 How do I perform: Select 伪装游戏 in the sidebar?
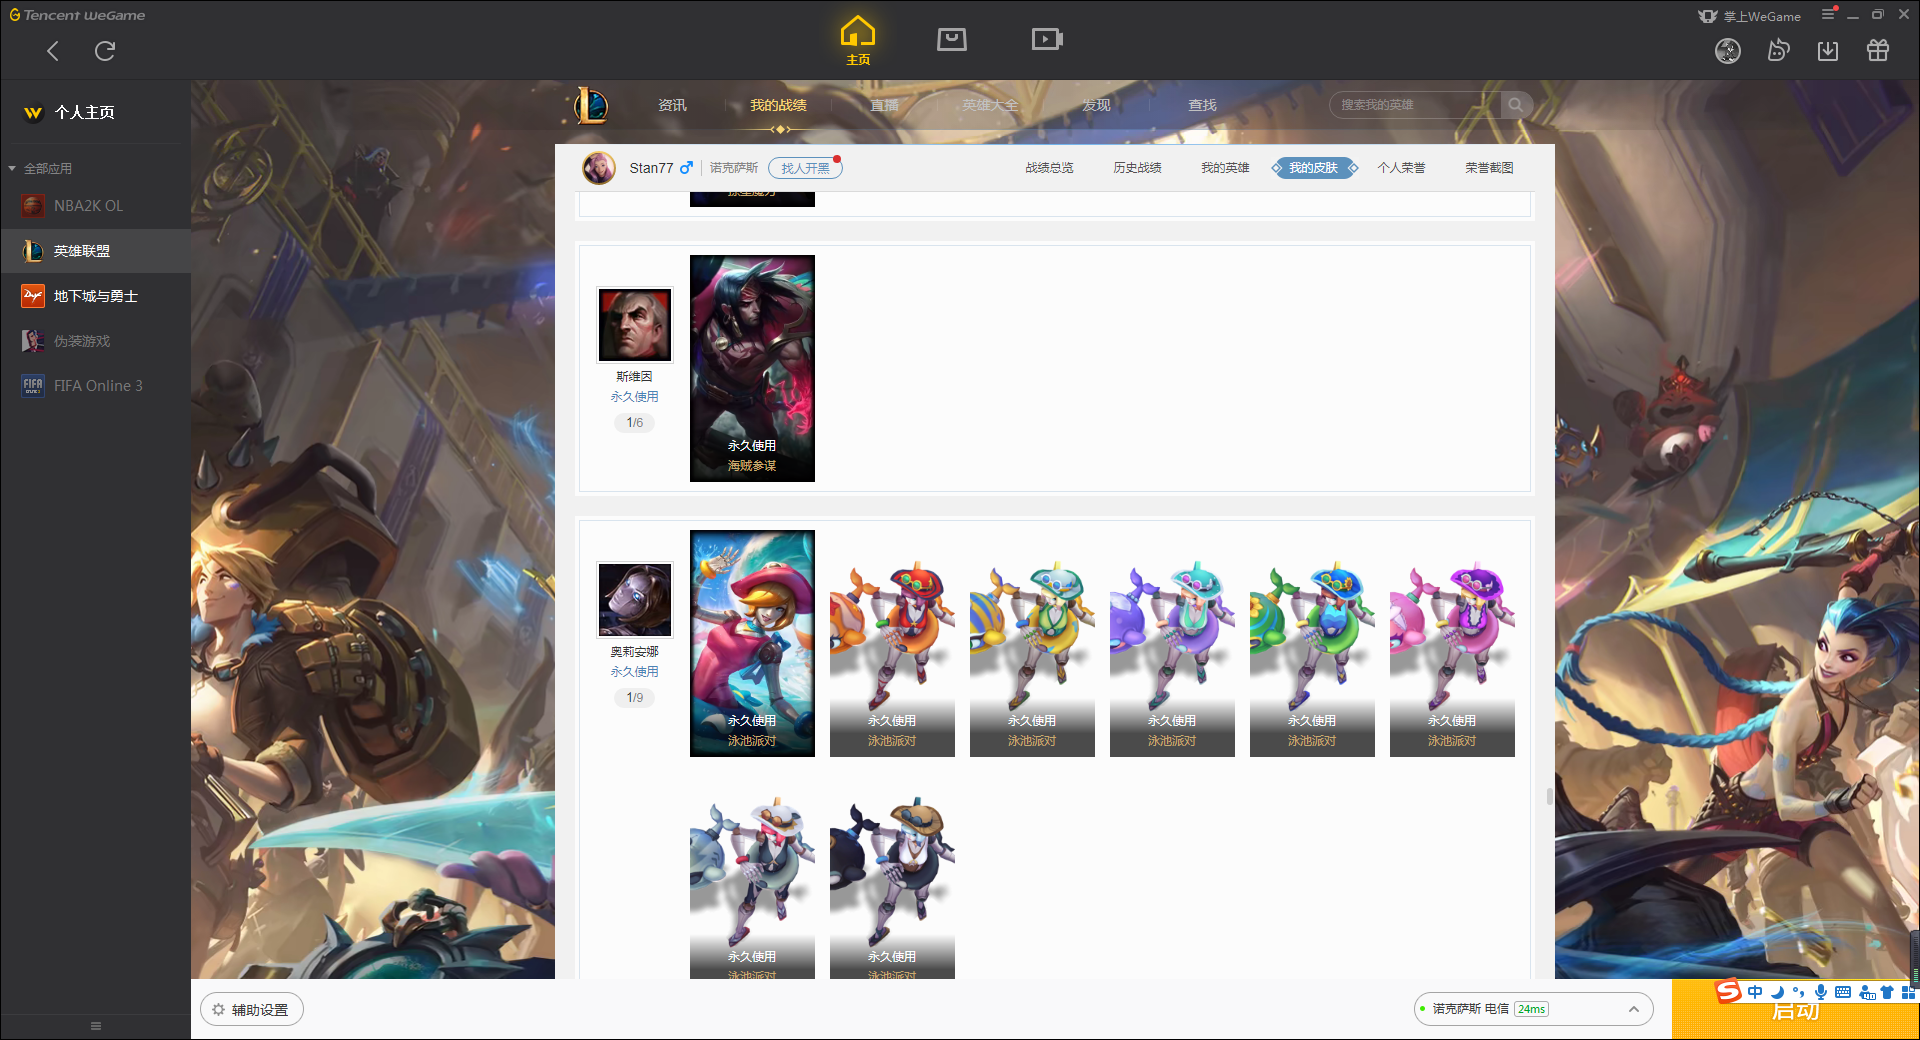tap(95, 341)
